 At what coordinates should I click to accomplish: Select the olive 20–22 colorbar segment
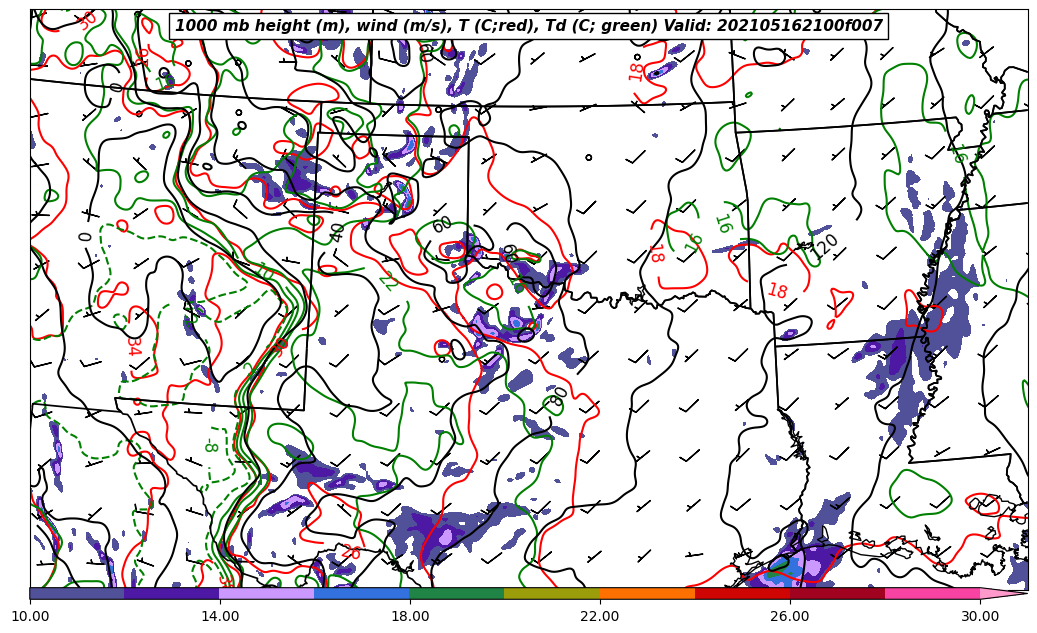coord(552,593)
